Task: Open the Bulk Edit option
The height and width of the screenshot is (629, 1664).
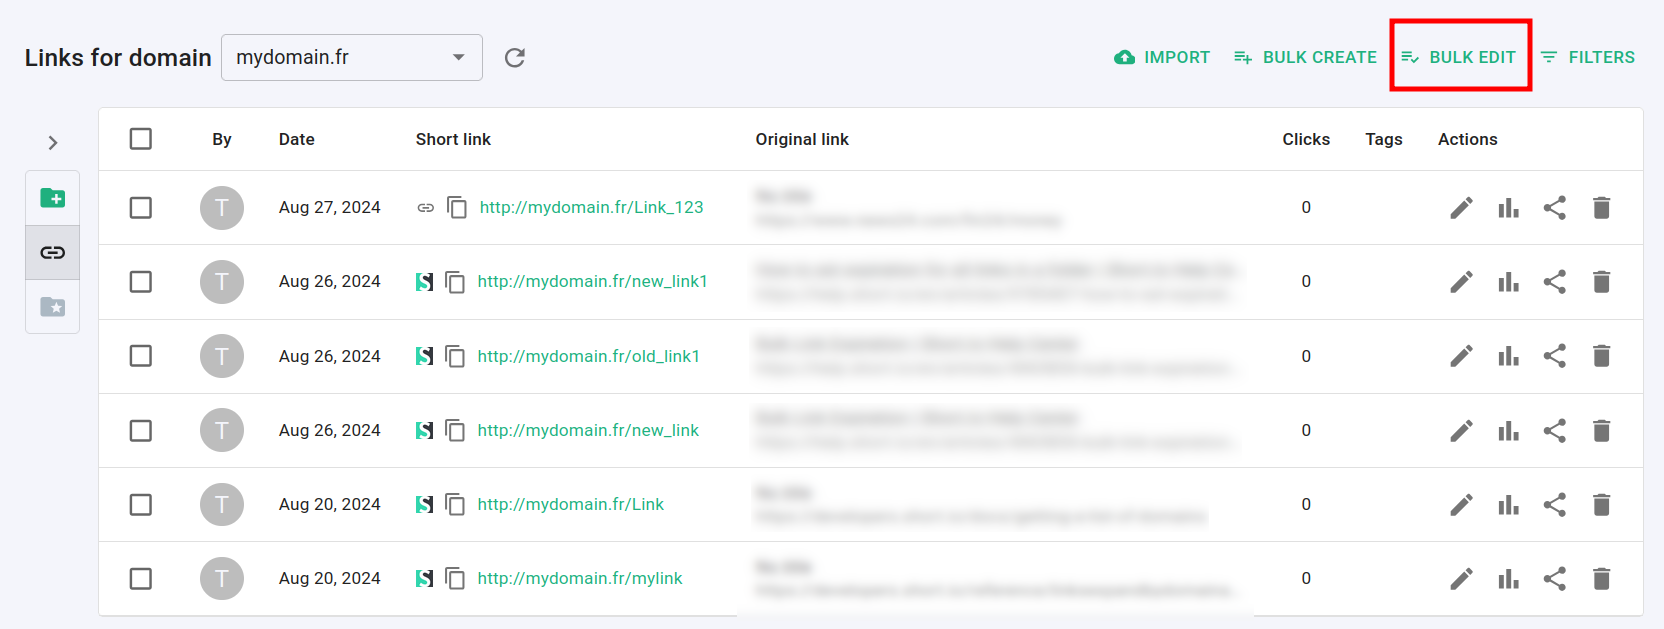Action: click(x=1459, y=58)
